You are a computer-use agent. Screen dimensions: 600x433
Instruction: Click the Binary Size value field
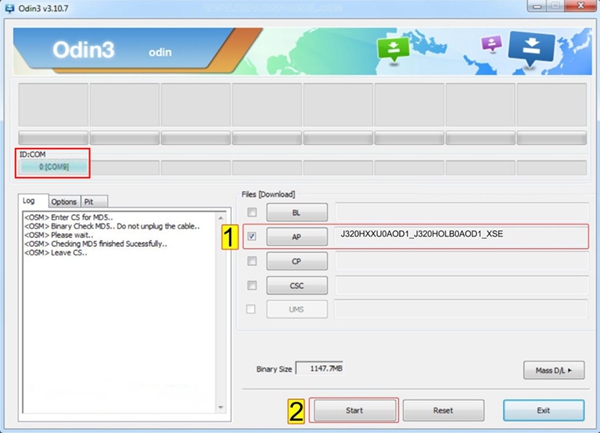click(x=320, y=368)
